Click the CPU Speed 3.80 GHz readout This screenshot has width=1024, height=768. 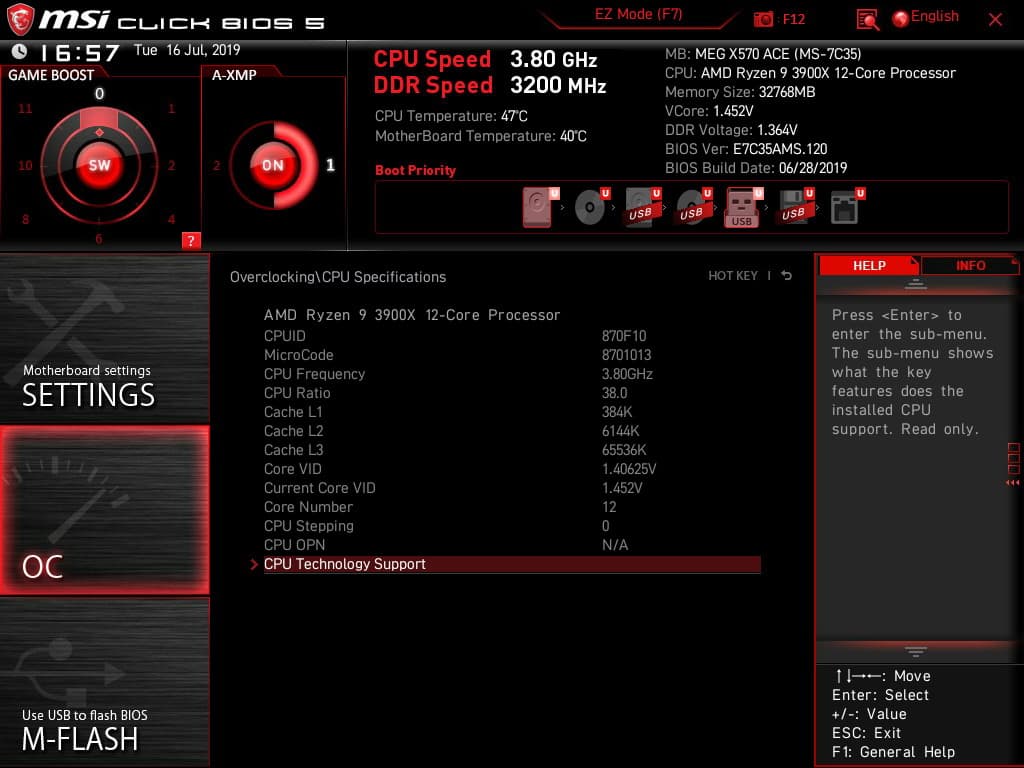tap(485, 59)
